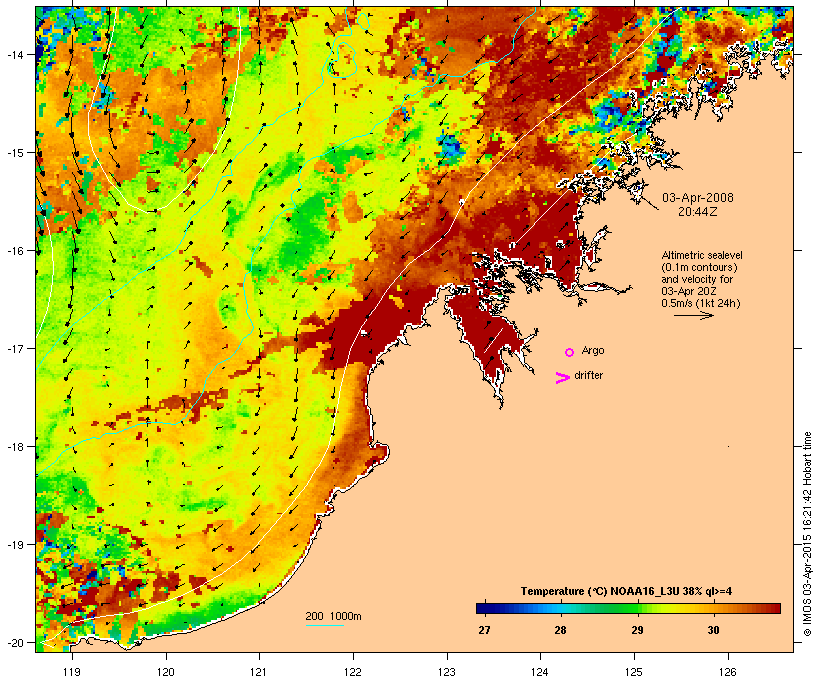This screenshot has height=680, width=820.
Task: Click the '122' longitude axis label
Action: 353,671
